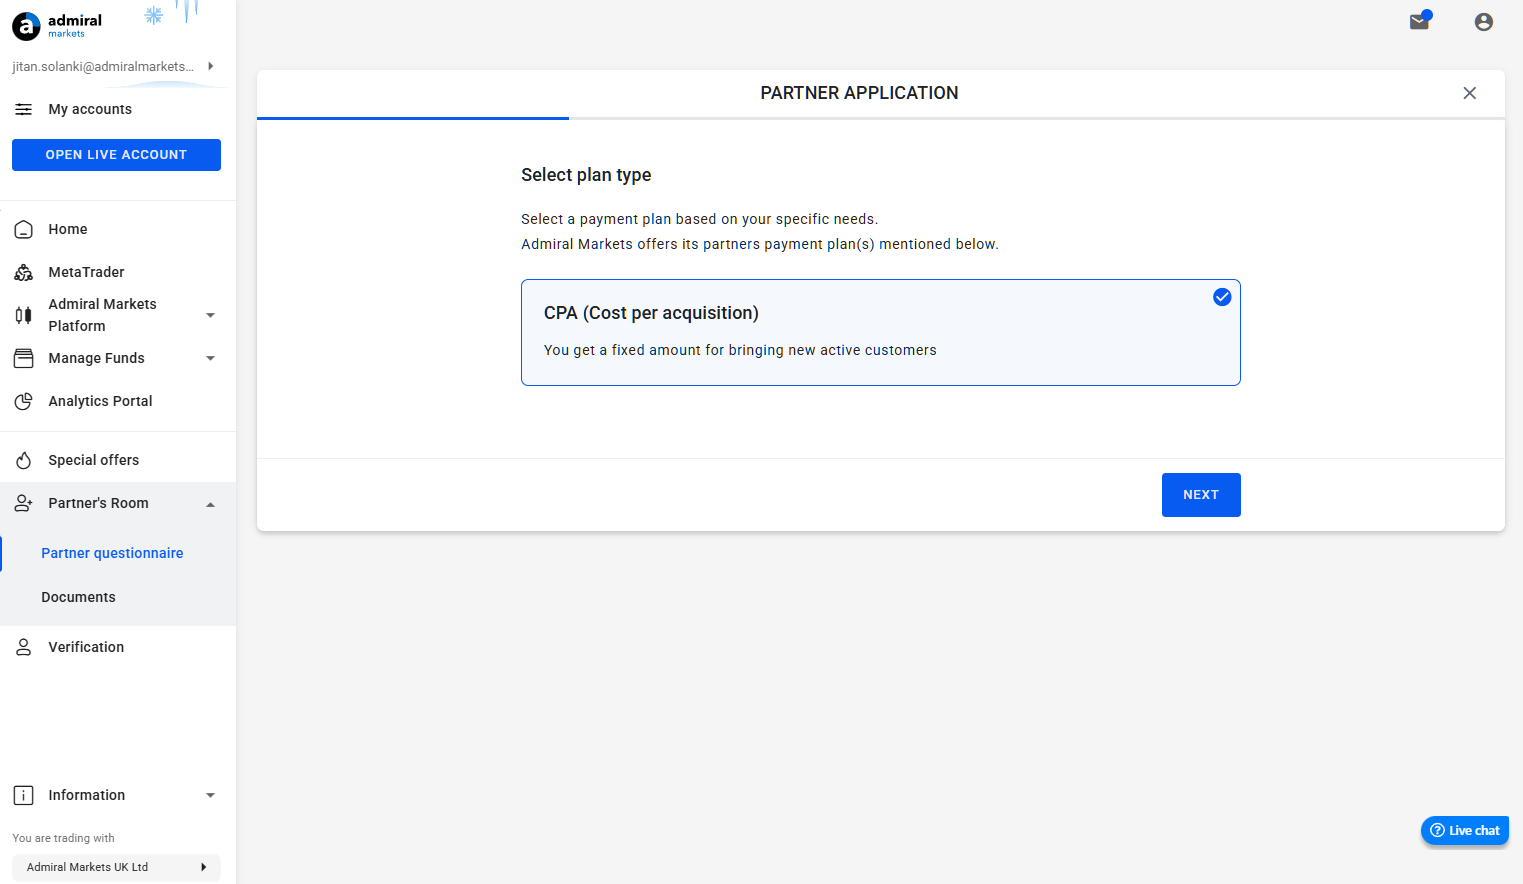Expand the Admiral Markets Platform menu
The height and width of the screenshot is (884, 1523).
(x=210, y=315)
